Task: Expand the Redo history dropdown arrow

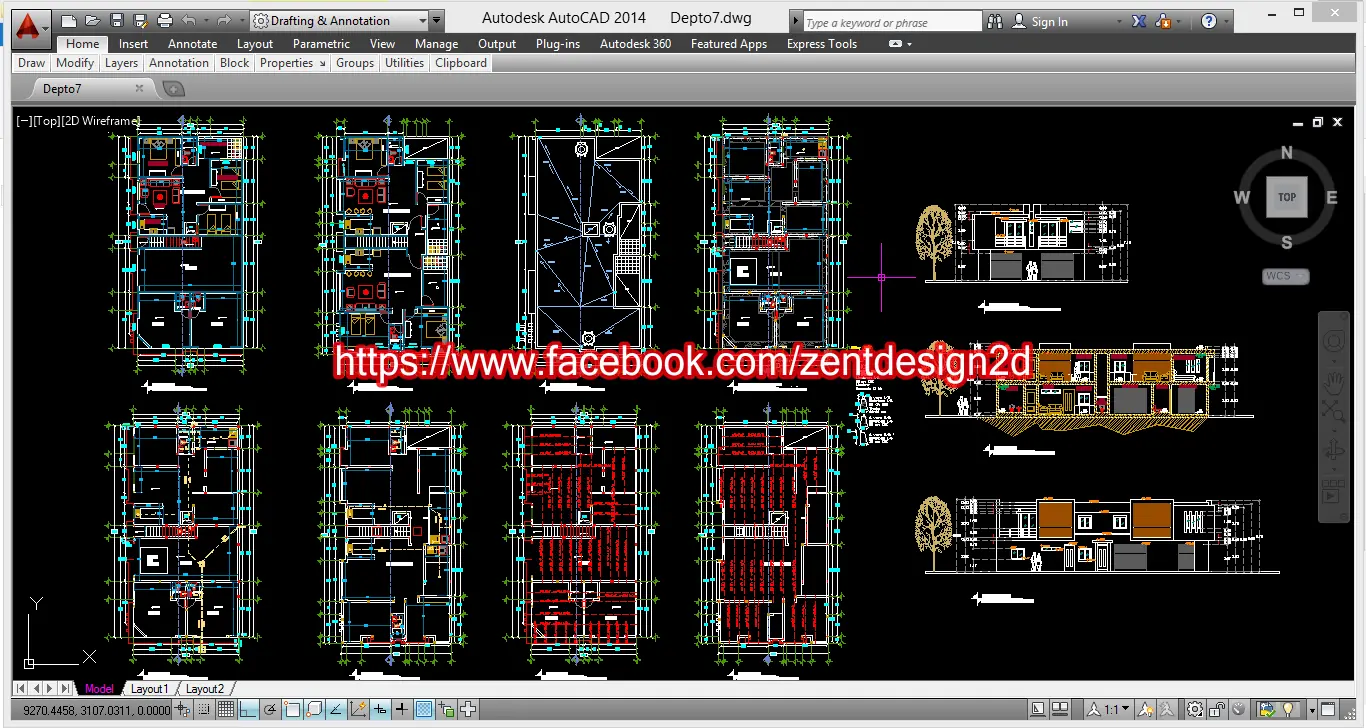Action: (x=240, y=20)
